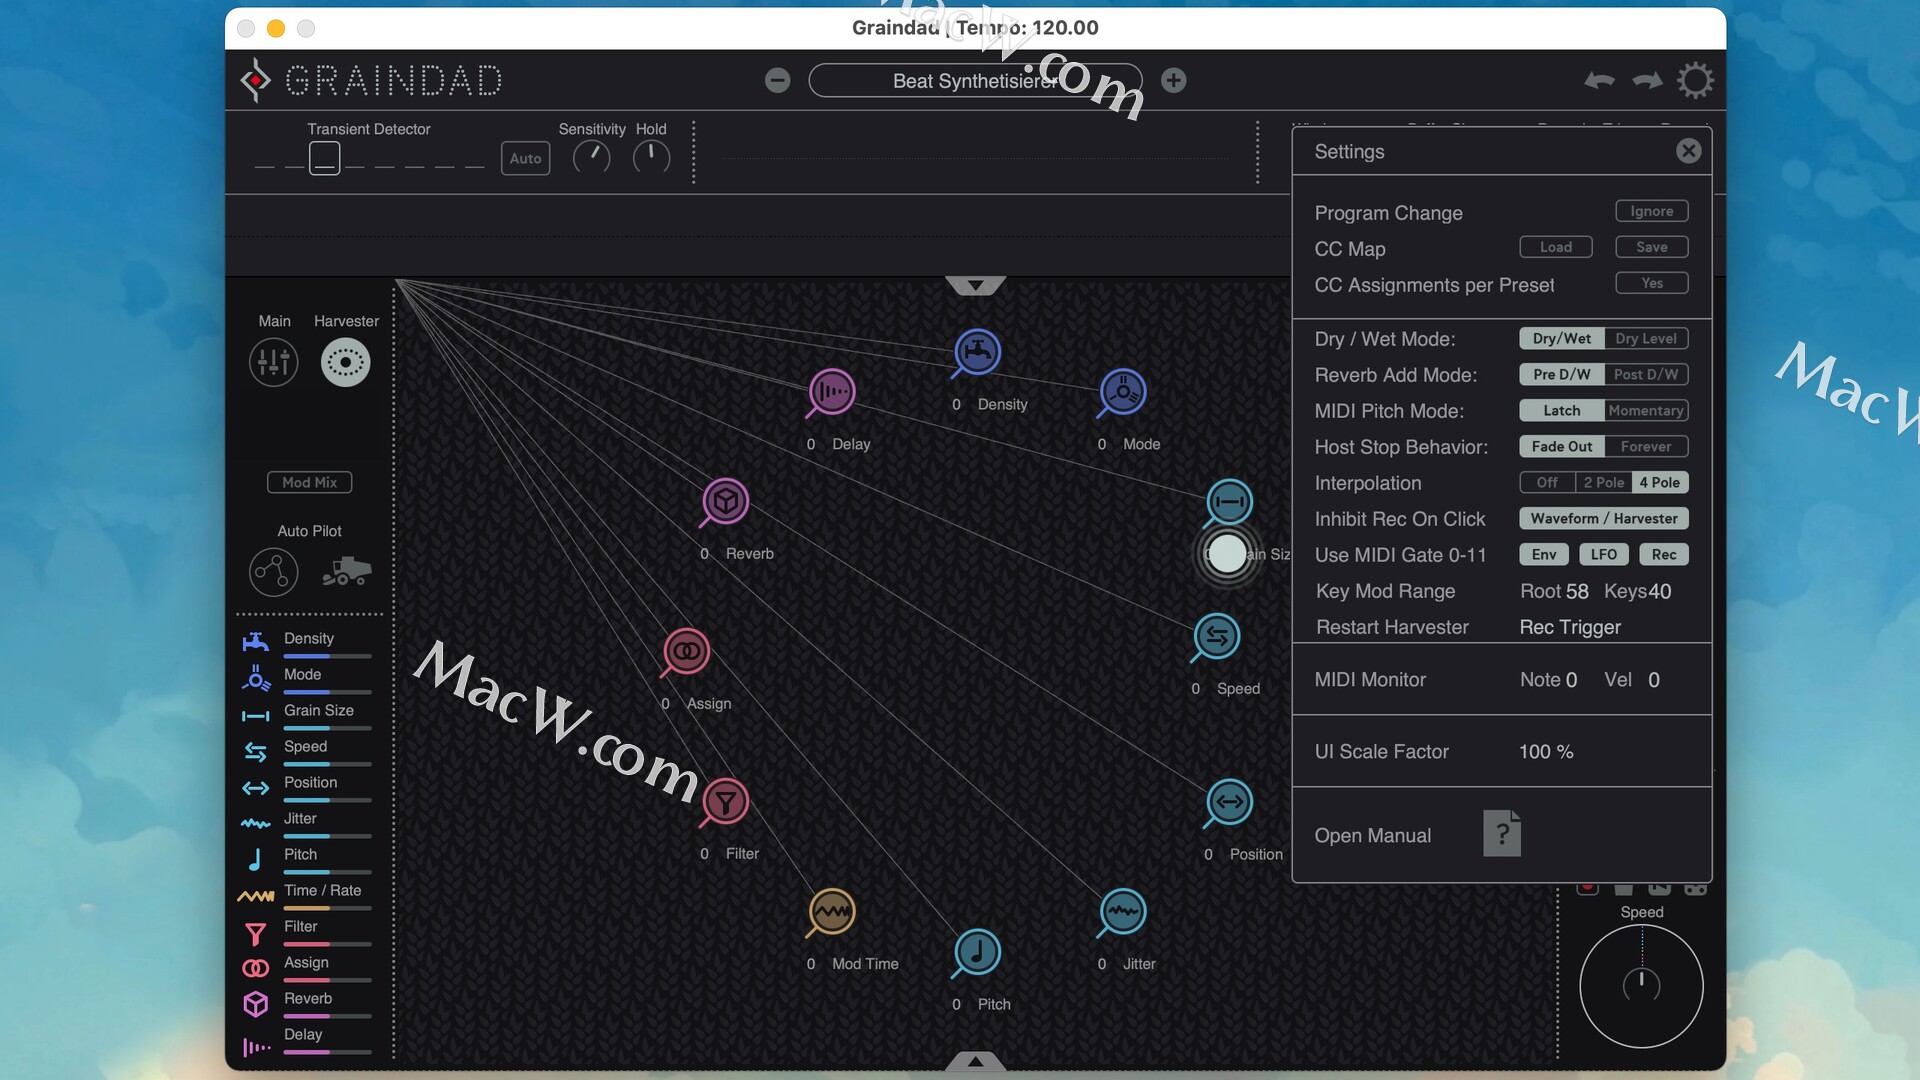Click the Auto Pilot harvester tractor icon
The image size is (1920, 1080).
tap(346, 571)
